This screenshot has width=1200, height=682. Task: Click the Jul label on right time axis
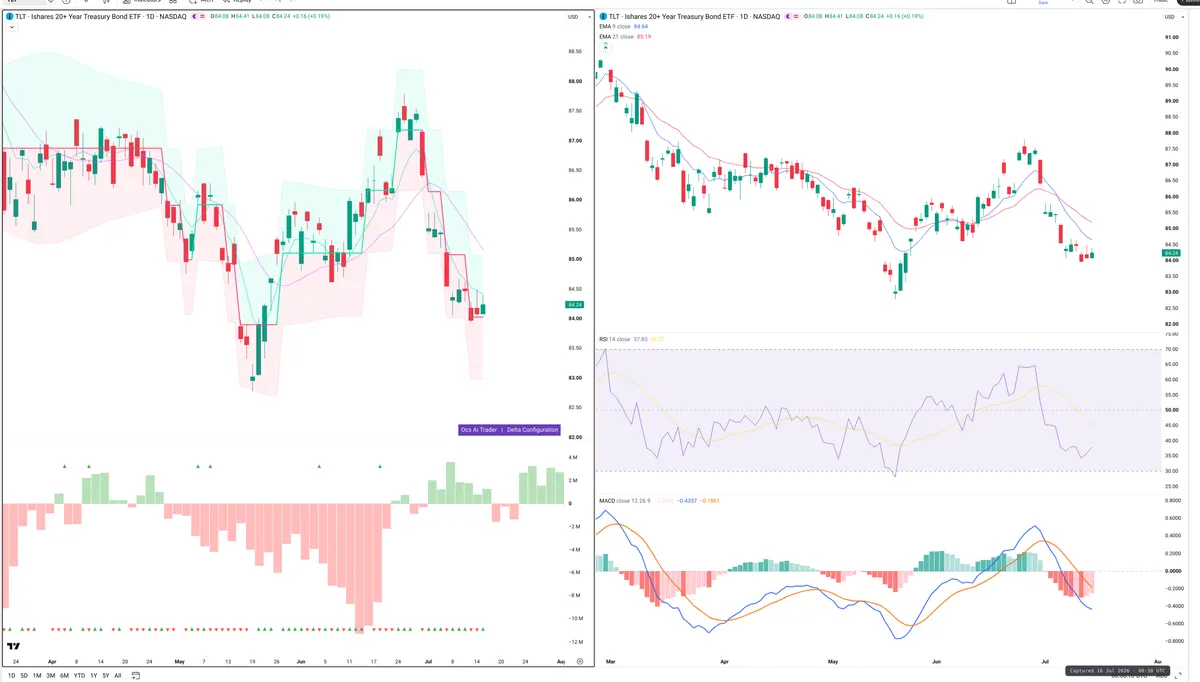click(x=1045, y=661)
